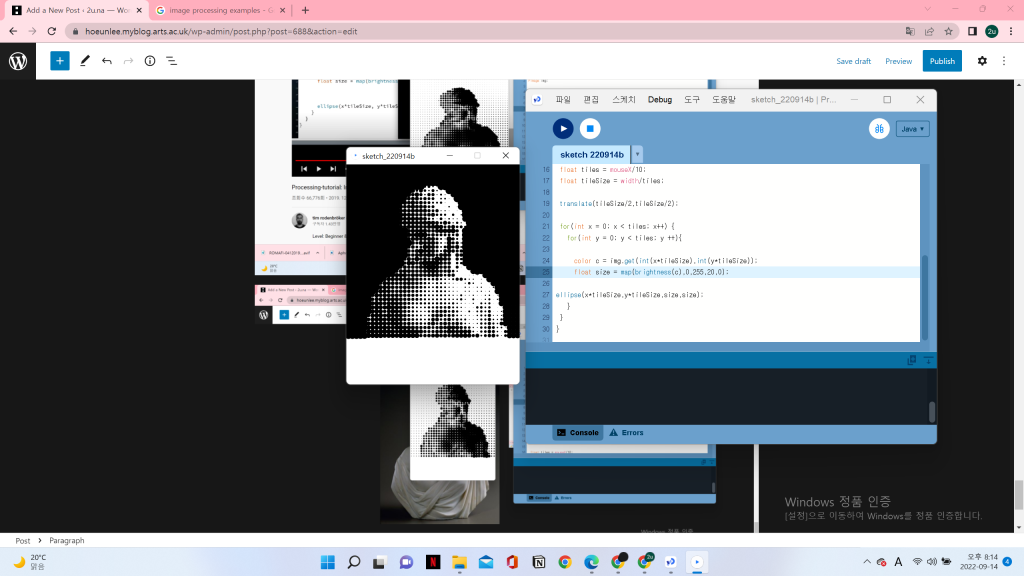Open Notion from the taskbar
1024x576 pixels.
pyautogui.click(x=539, y=562)
